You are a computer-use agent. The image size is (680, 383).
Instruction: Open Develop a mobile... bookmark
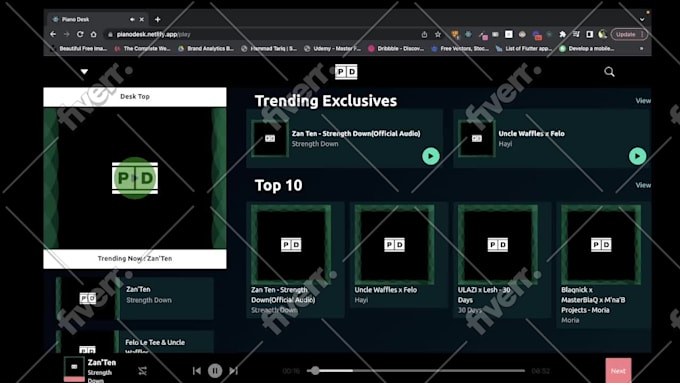tap(587, 49)
